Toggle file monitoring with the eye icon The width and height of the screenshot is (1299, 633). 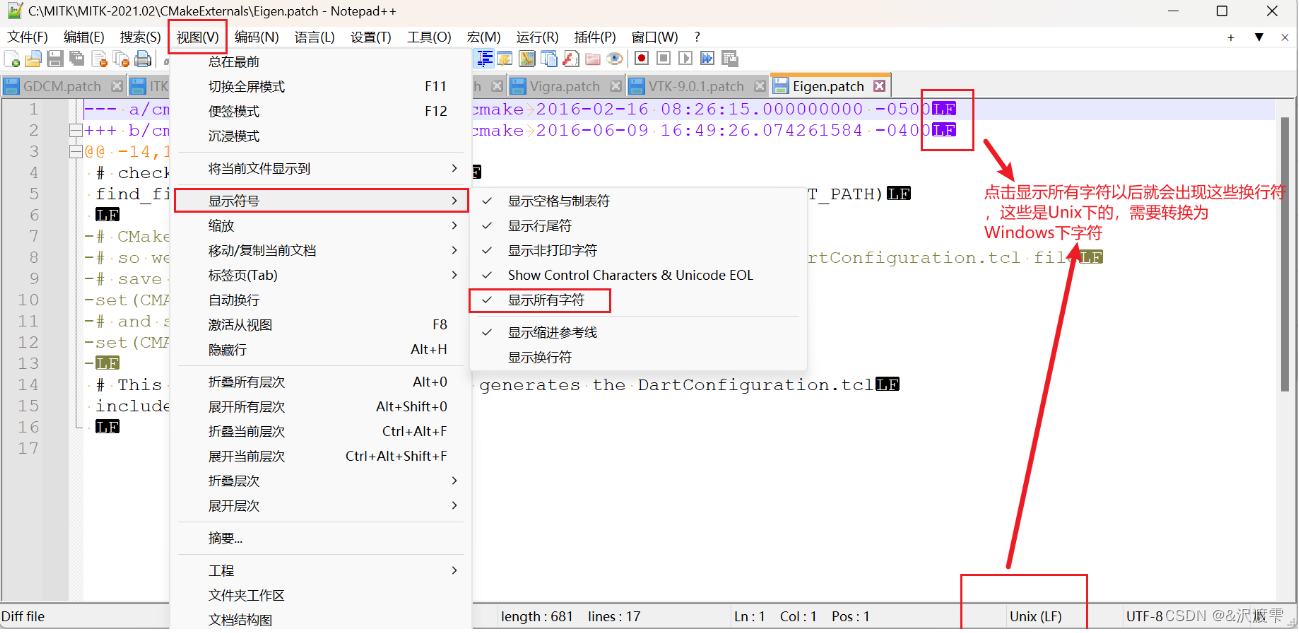point(614,58)
